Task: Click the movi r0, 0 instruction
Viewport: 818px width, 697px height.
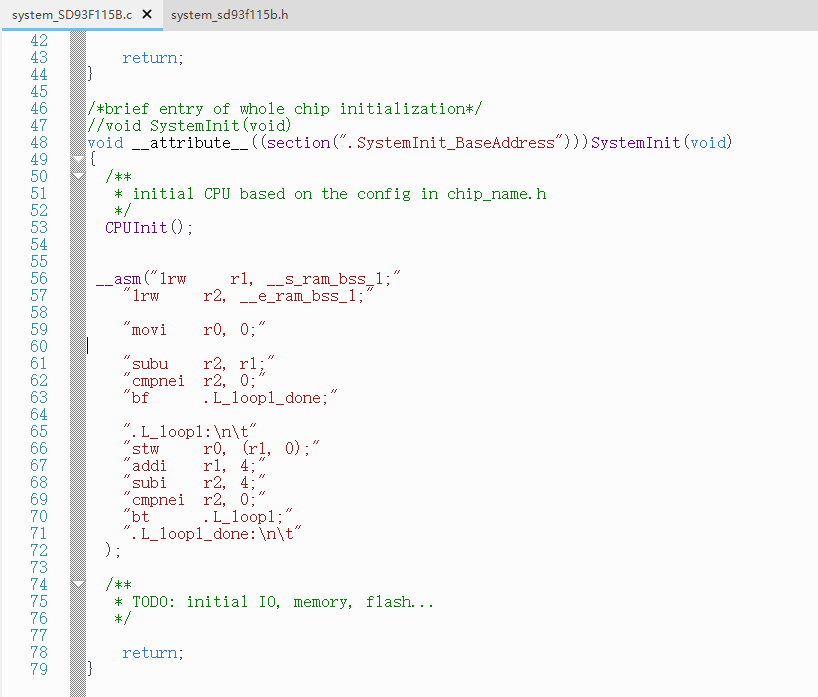Action: click(x=194, y=330)
